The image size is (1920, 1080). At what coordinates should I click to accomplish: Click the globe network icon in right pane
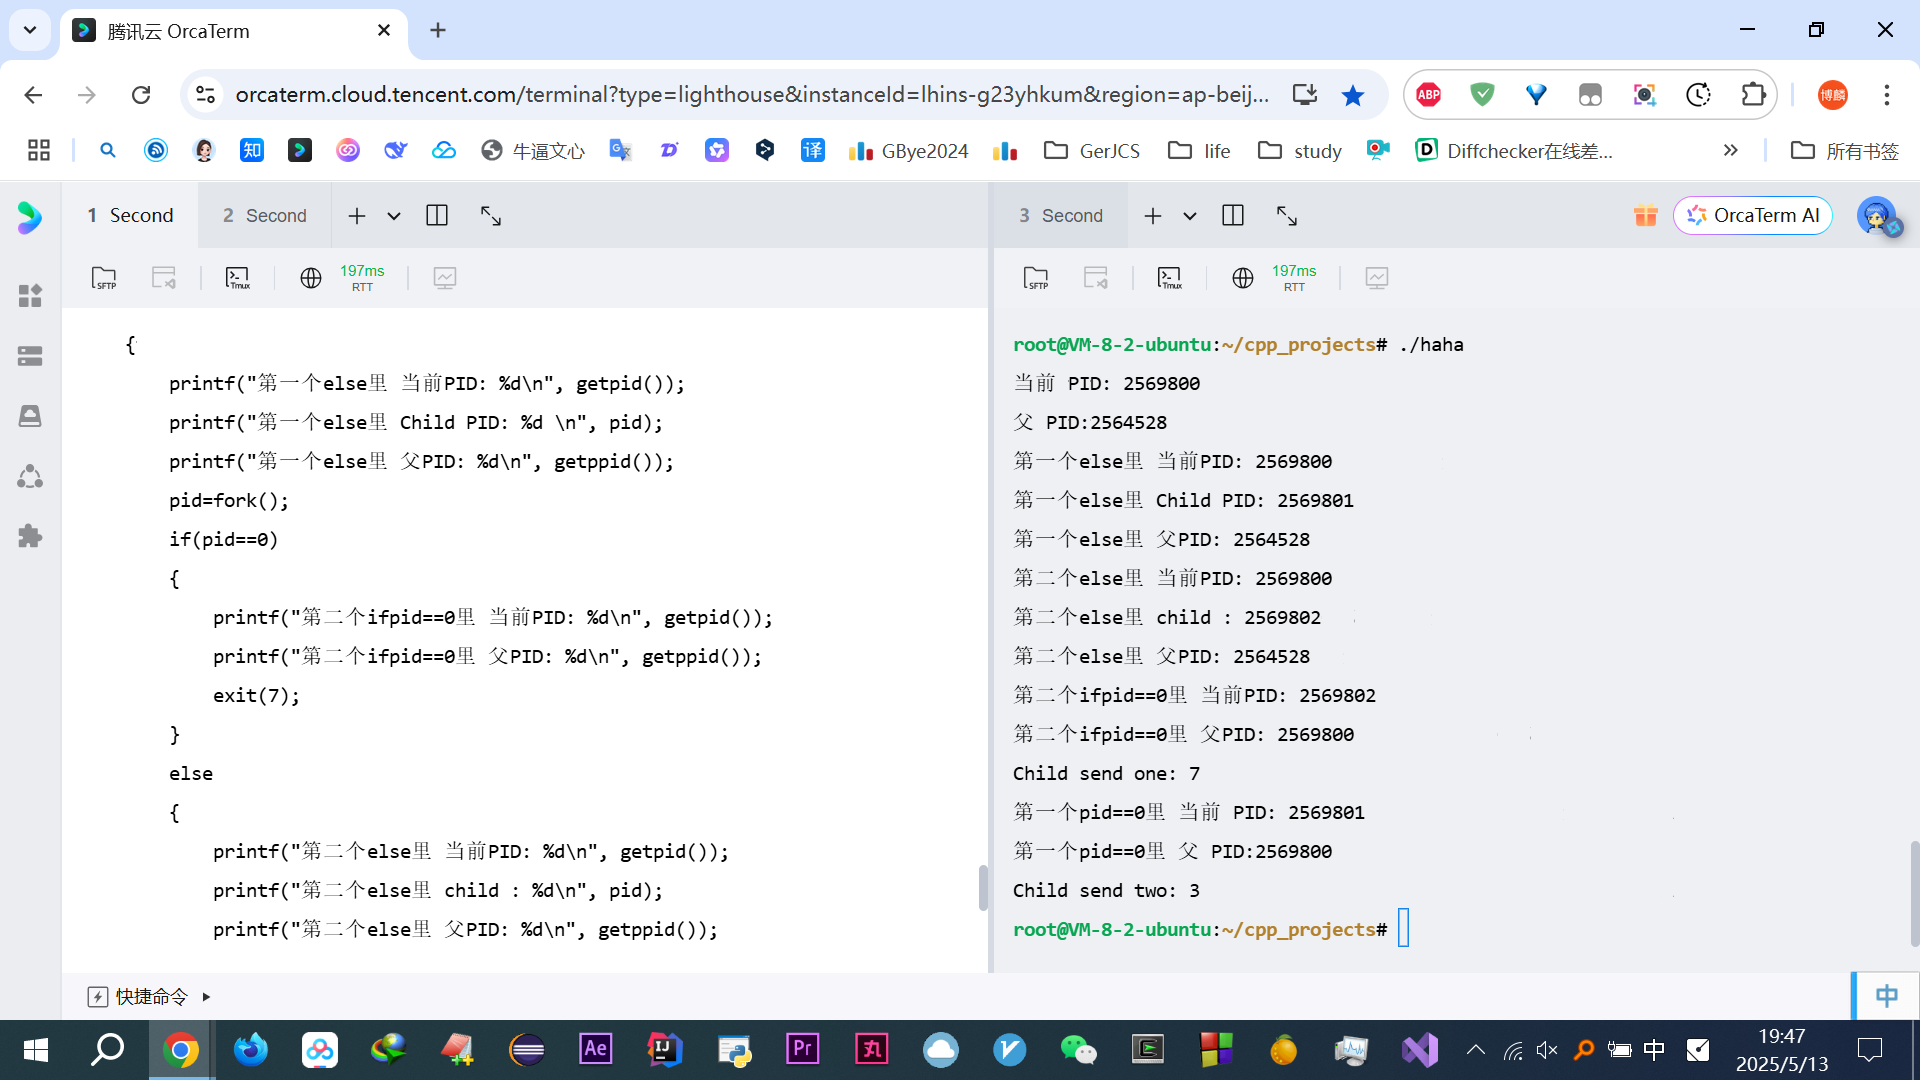[1242, 278]
